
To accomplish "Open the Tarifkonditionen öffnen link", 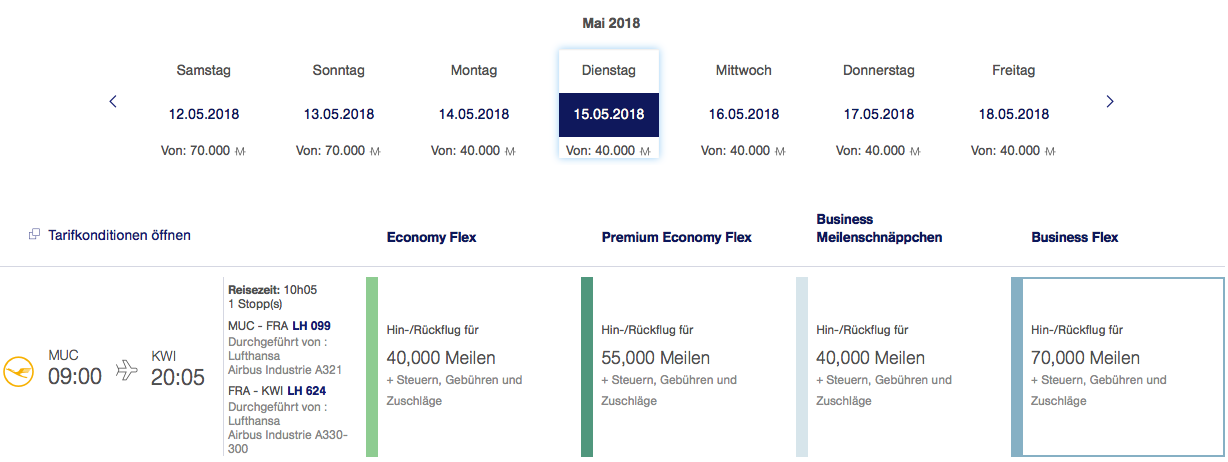I will click(x=119, y=235).
